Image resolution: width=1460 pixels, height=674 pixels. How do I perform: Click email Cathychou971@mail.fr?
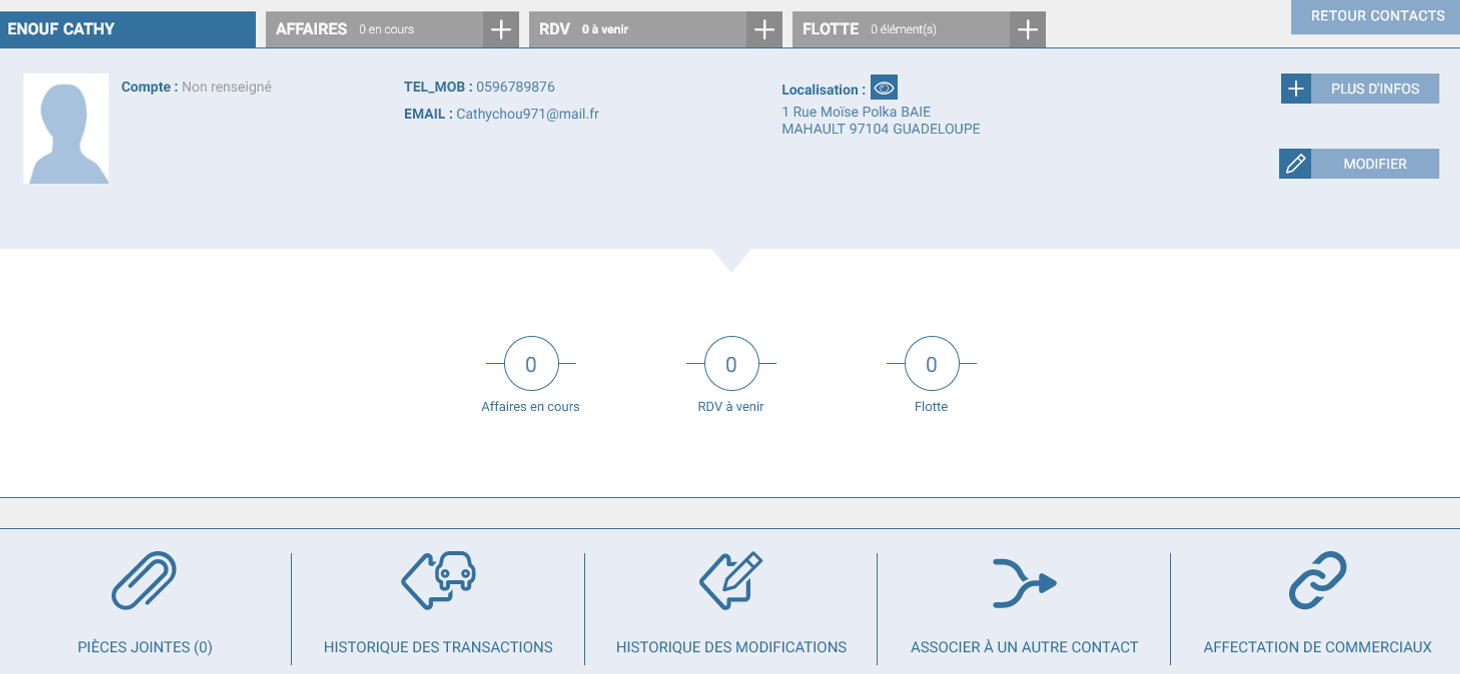(527, 114)
